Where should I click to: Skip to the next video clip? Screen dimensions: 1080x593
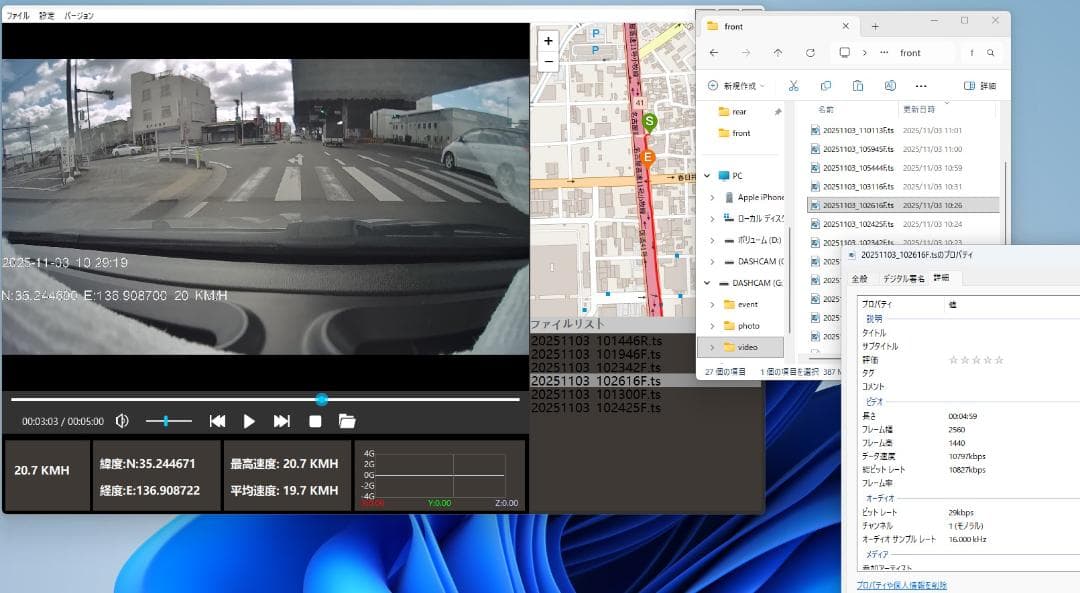point(282,421)
